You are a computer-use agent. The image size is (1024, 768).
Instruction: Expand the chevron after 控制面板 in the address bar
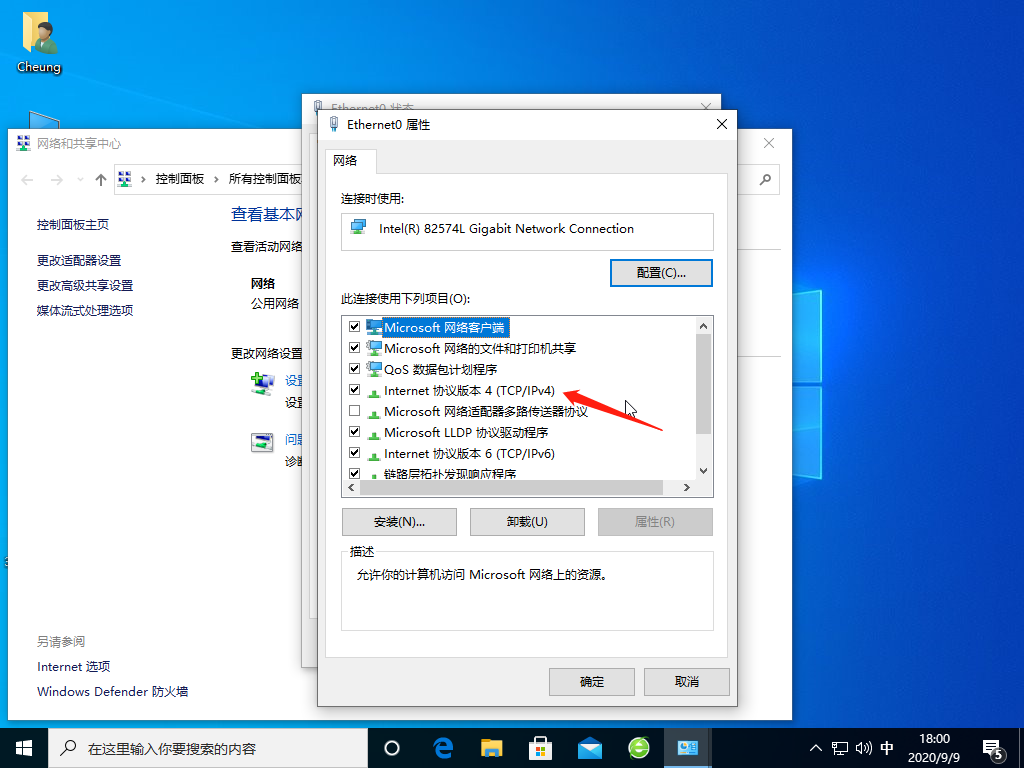(x=216, y=179)
